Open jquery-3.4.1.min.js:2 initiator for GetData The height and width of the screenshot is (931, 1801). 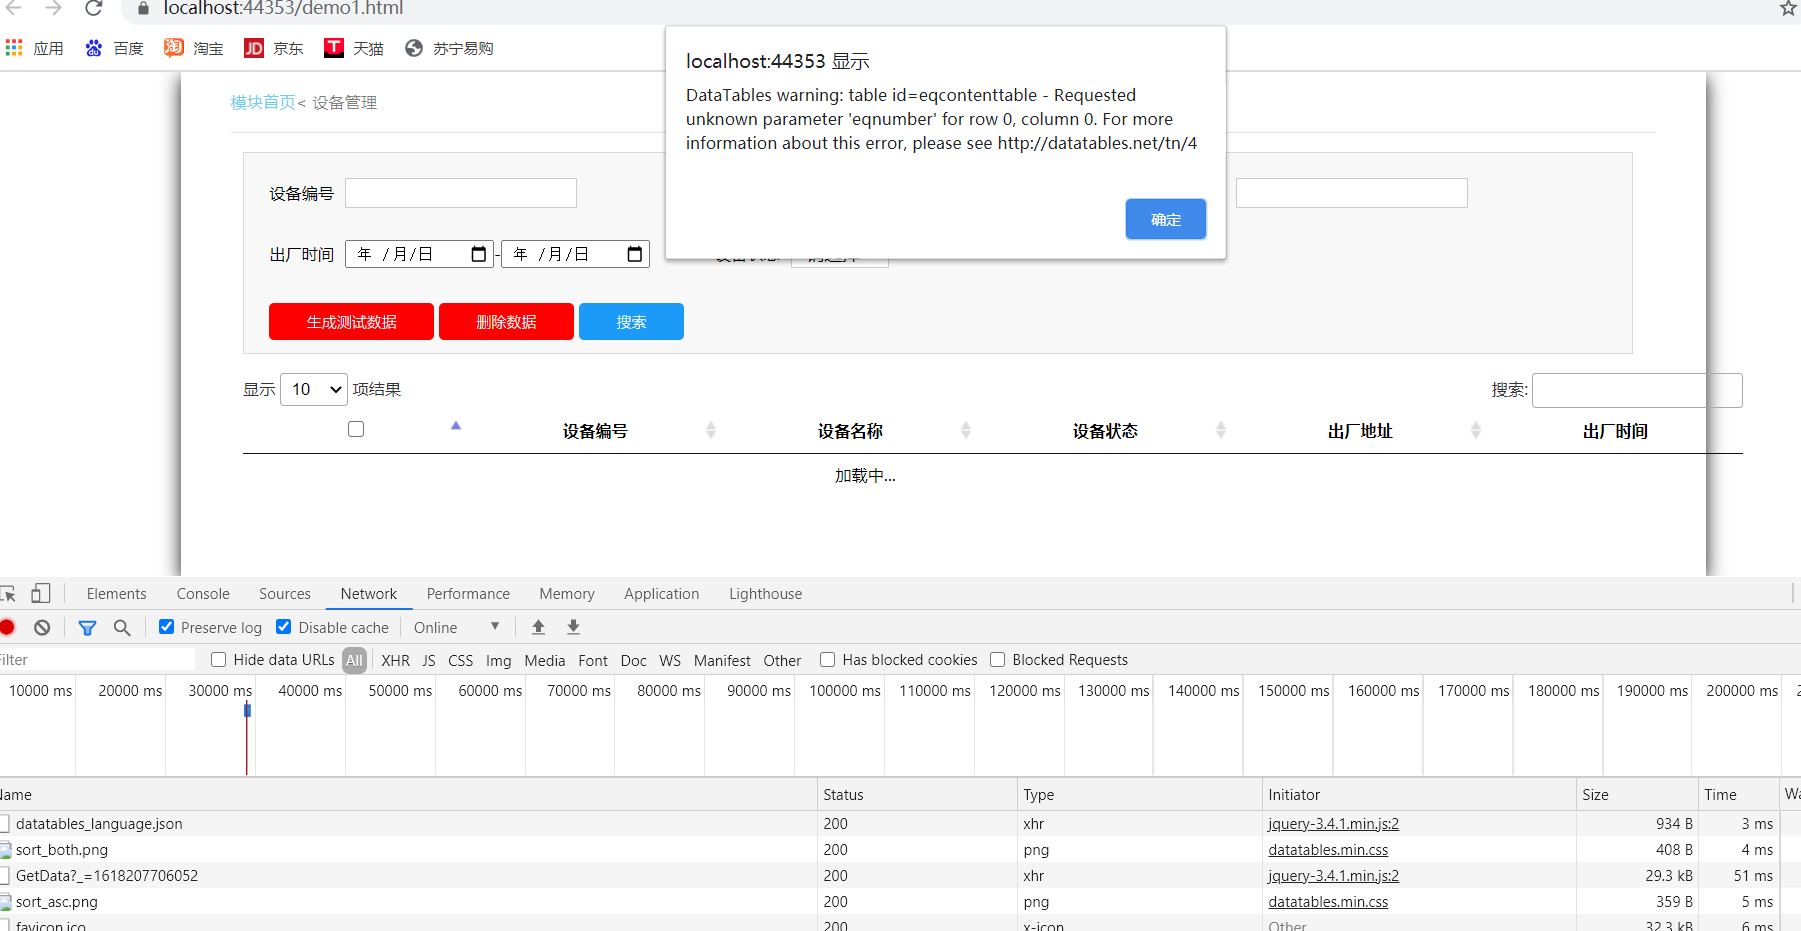(x=1333, y=876)
